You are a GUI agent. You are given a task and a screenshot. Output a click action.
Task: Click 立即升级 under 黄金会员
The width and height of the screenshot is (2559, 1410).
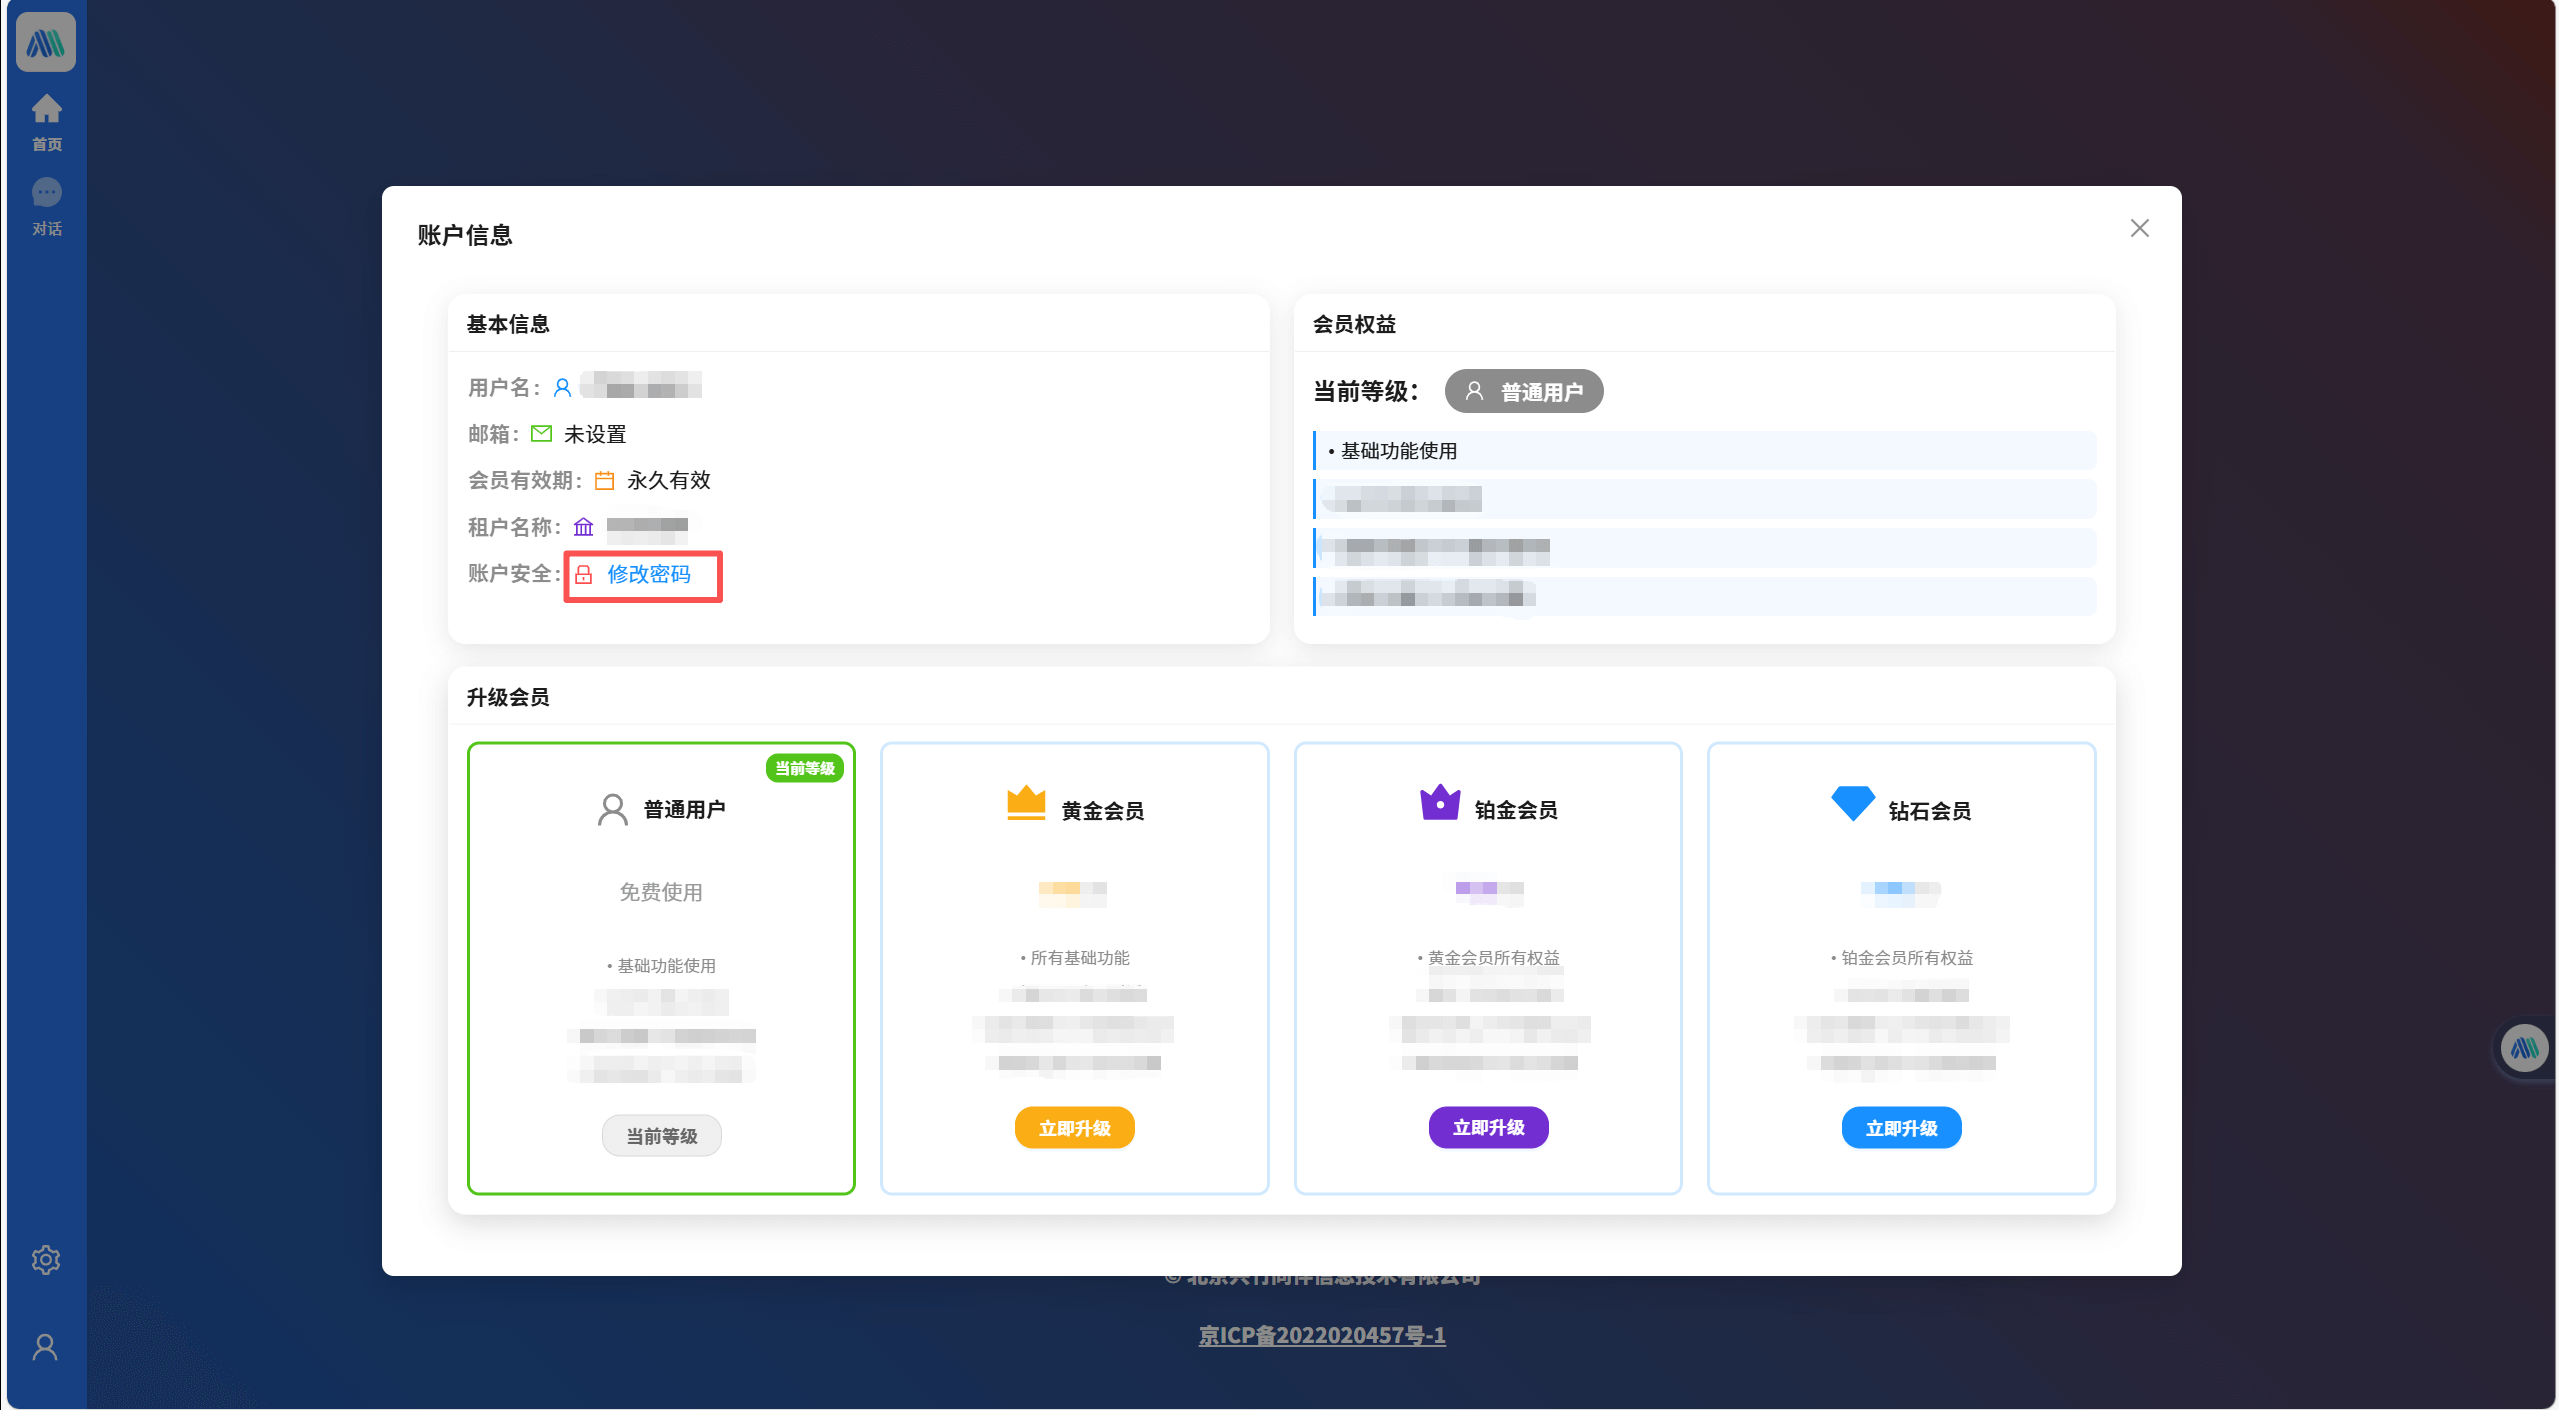tap(1074, 1127)
